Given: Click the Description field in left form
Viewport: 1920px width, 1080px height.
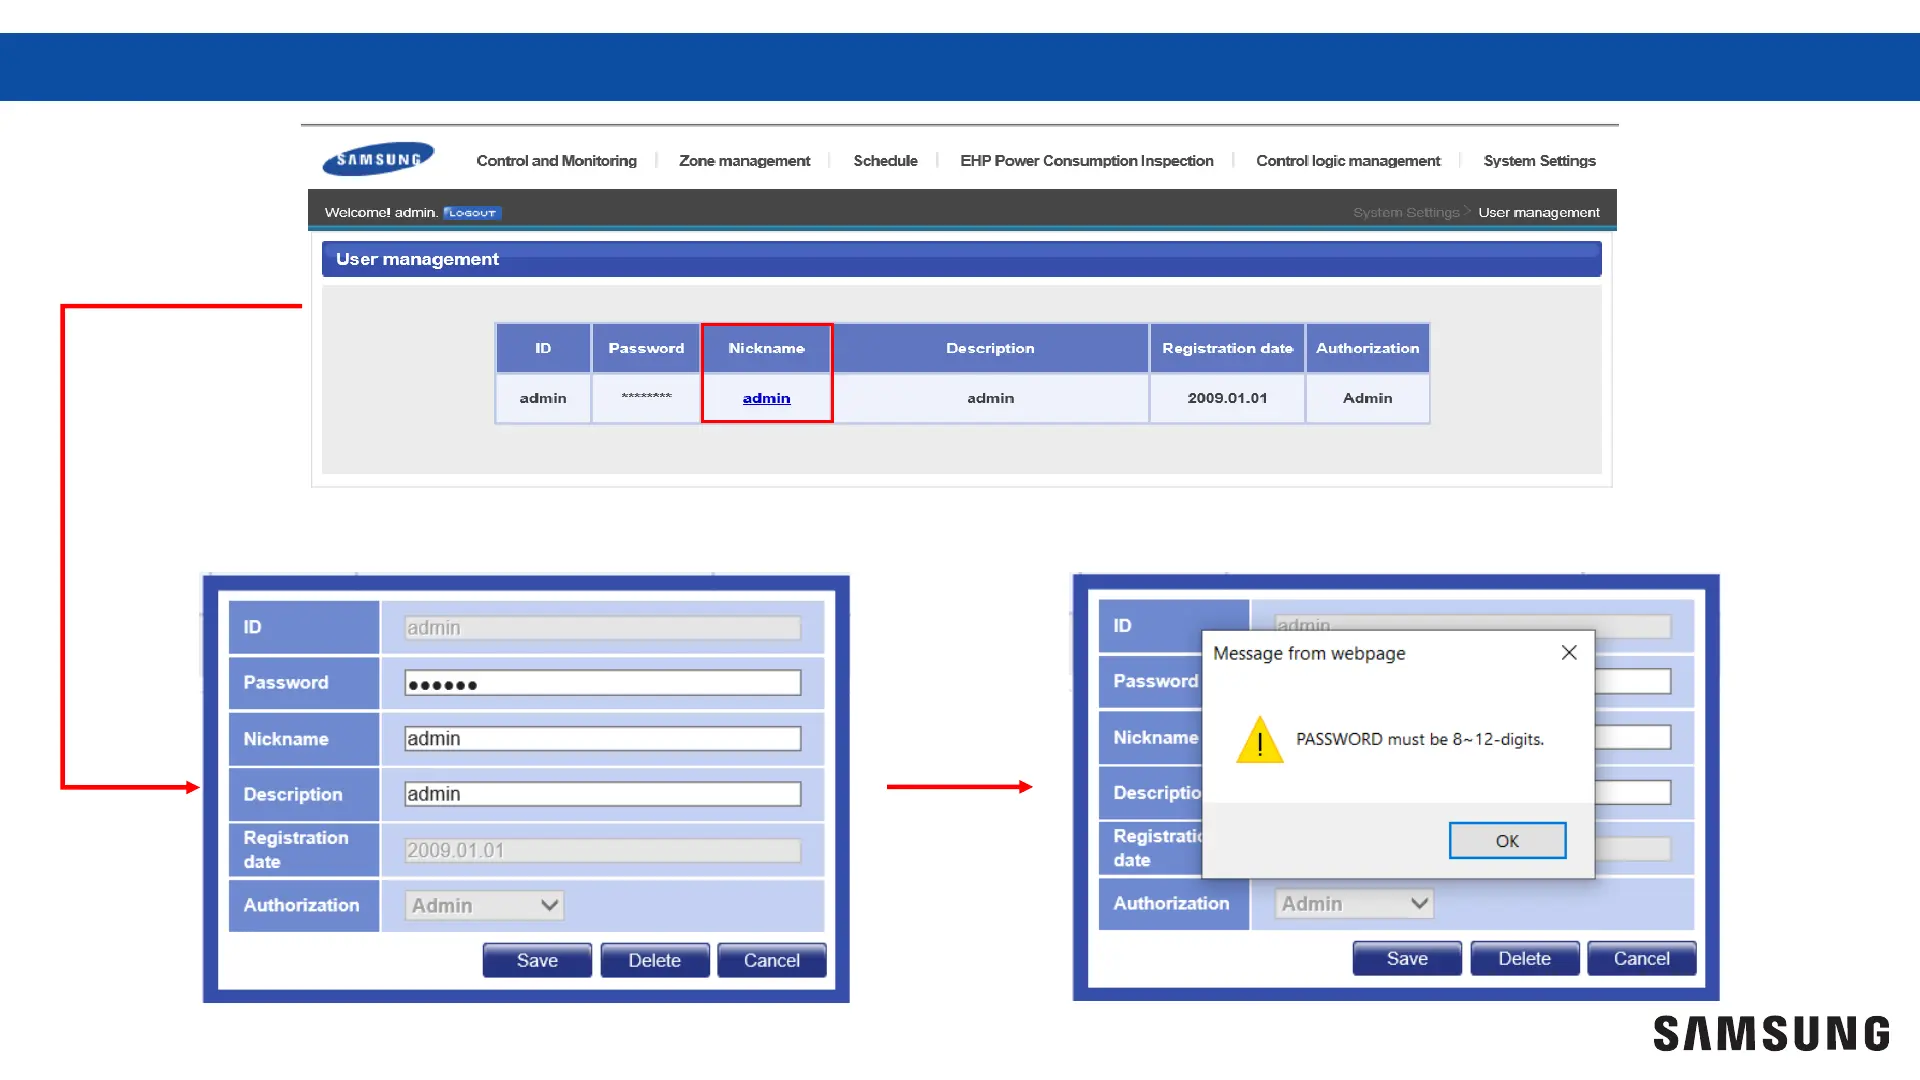Looking at the screenshot, I should (x=602, y=794).
